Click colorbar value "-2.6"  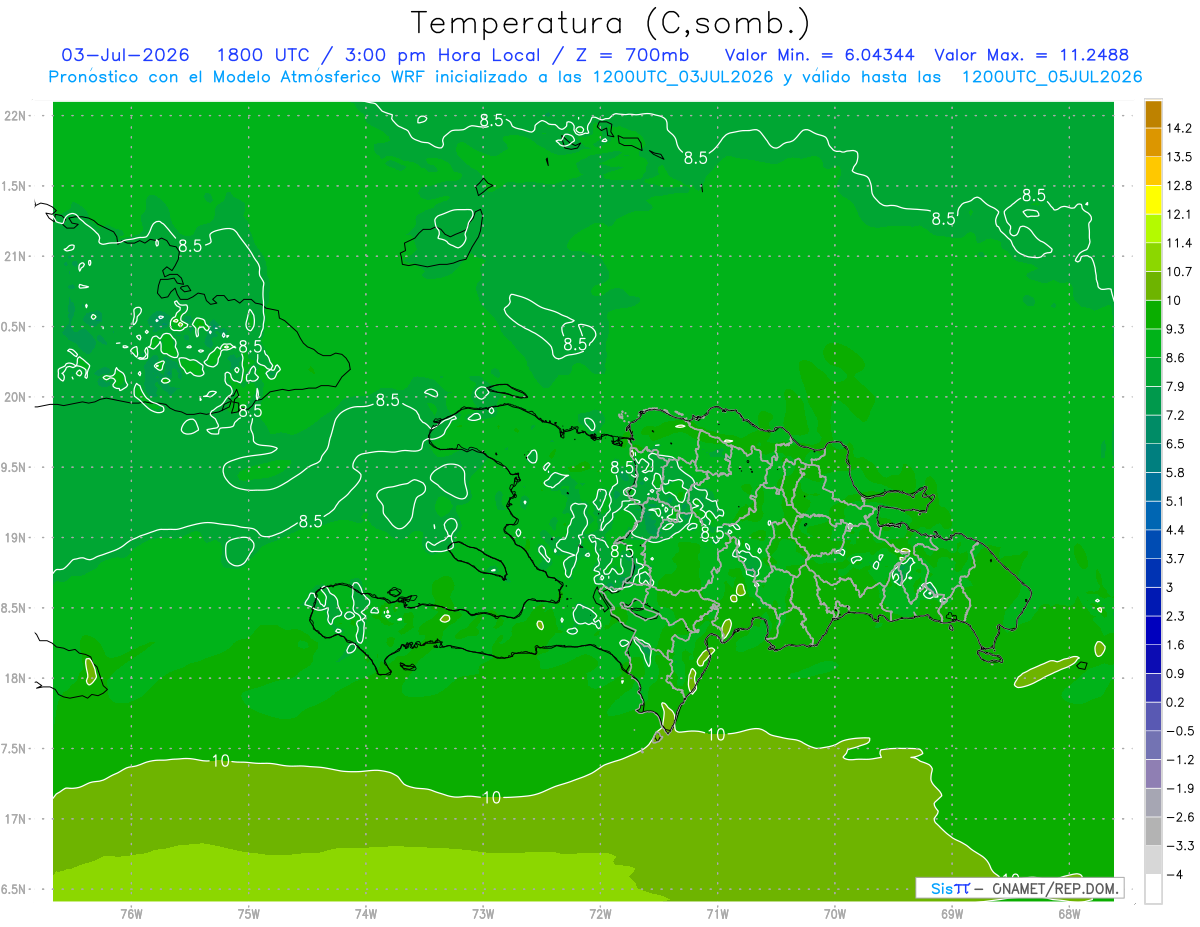click(1180, 817)
